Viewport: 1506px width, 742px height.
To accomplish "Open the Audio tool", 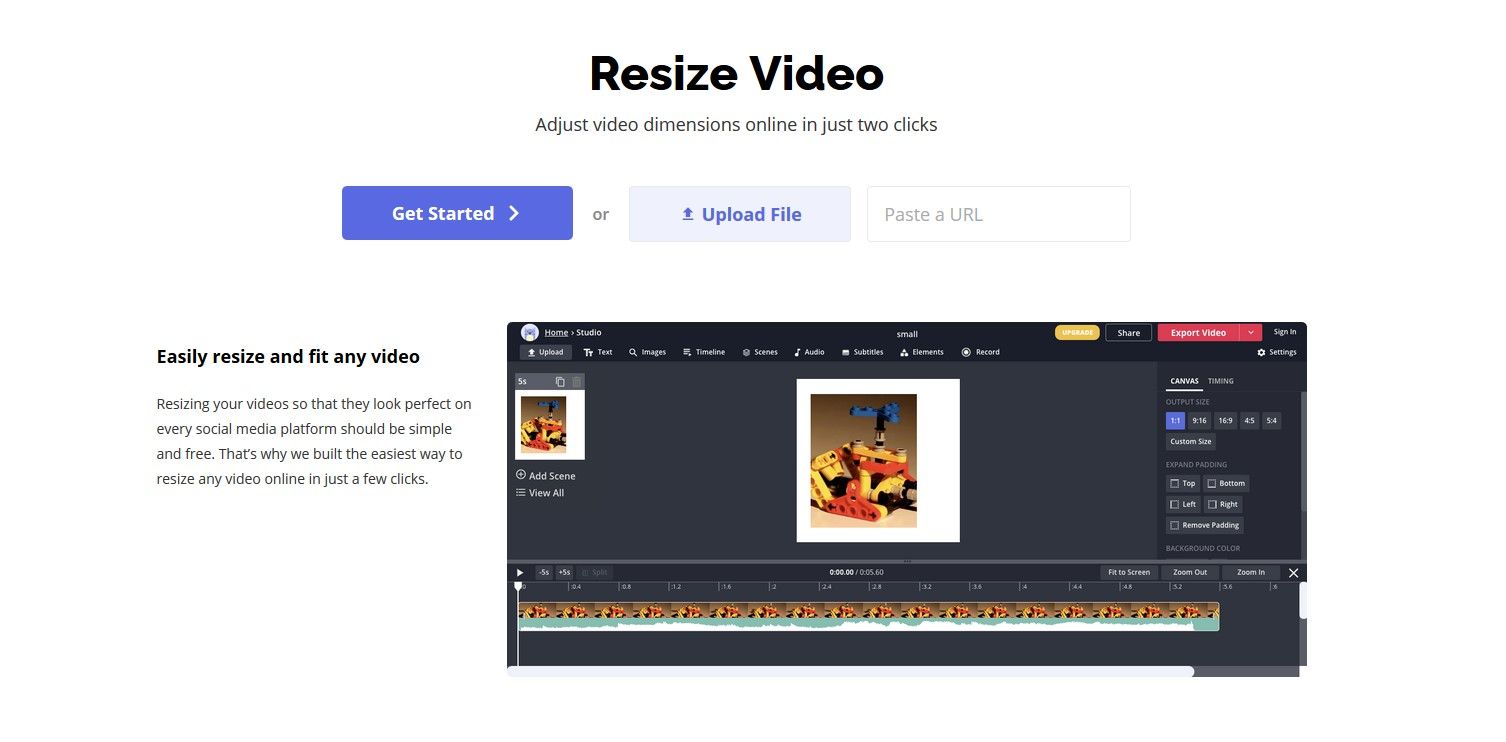I will pyautogui.click(x=809, y=352).
